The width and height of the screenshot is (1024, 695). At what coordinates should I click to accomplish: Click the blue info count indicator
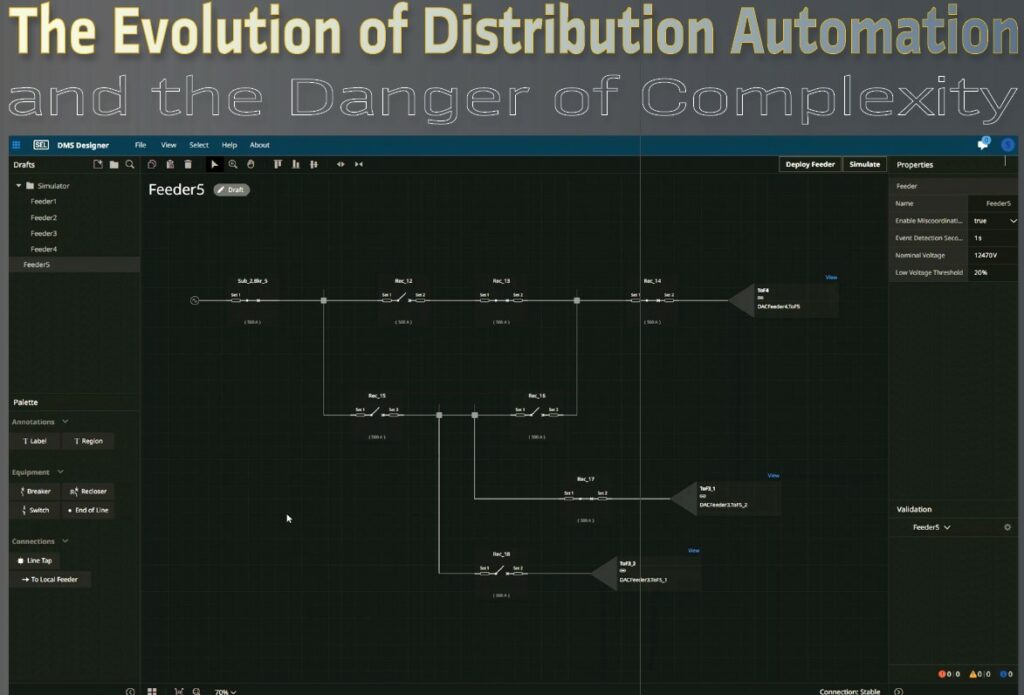point(1006,674)
